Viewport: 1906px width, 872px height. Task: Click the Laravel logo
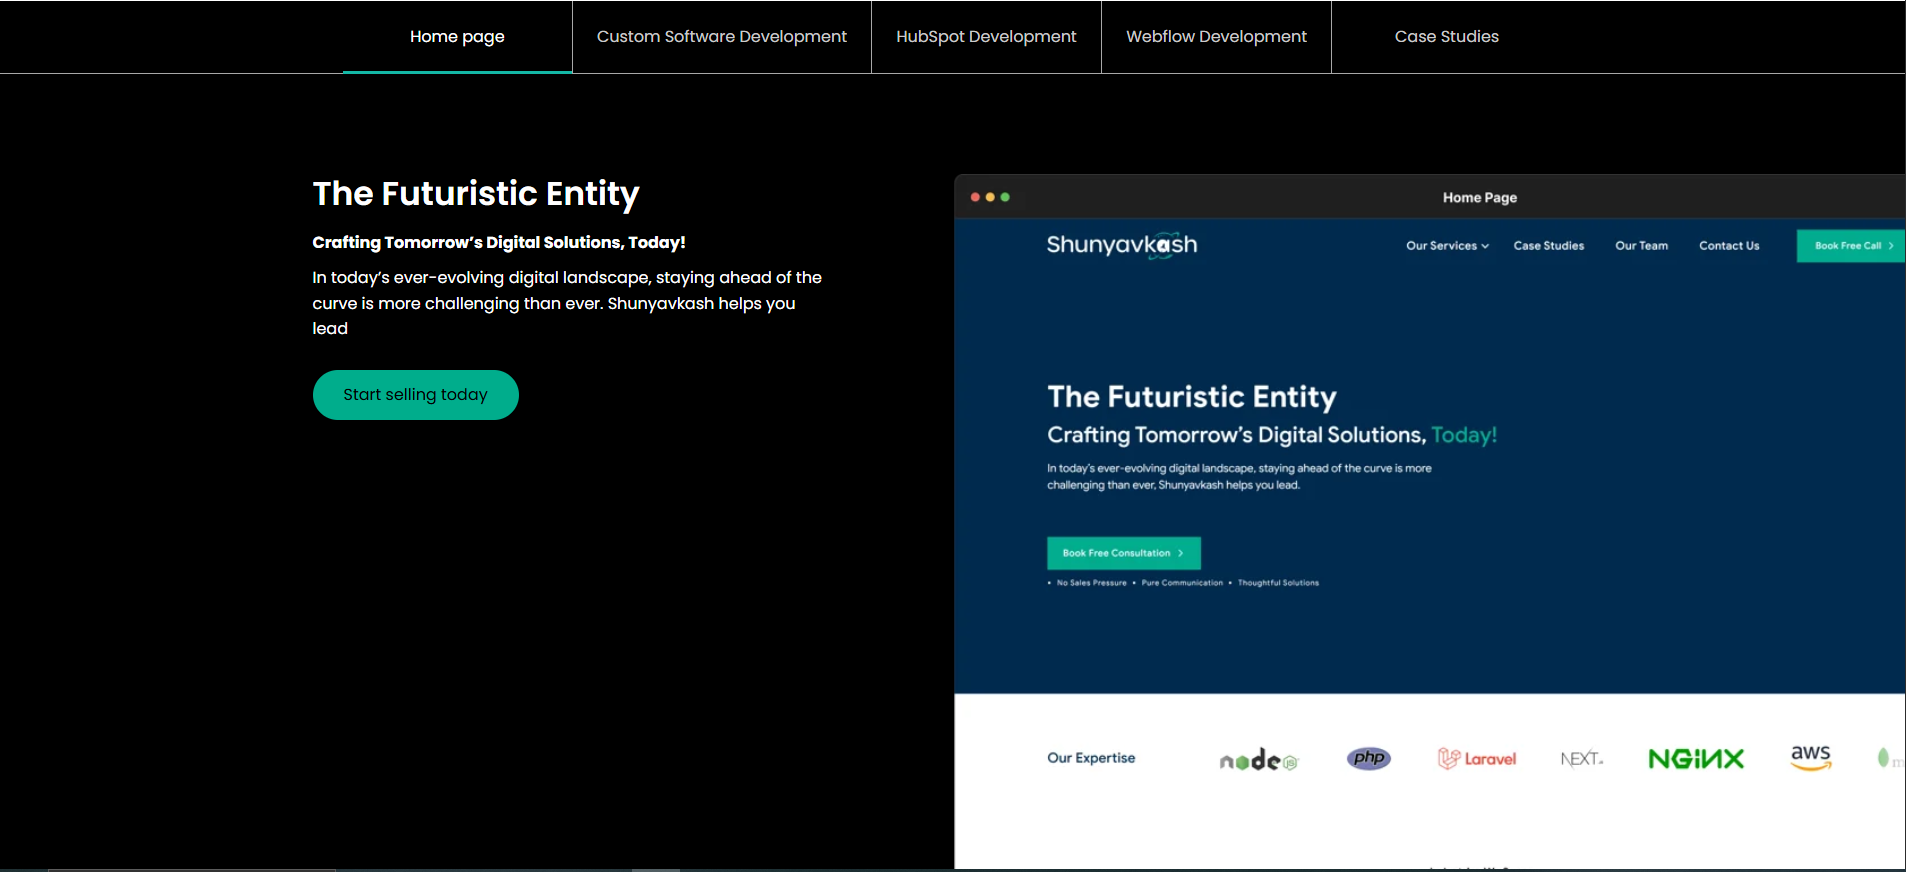click(x=1477, y=759)
